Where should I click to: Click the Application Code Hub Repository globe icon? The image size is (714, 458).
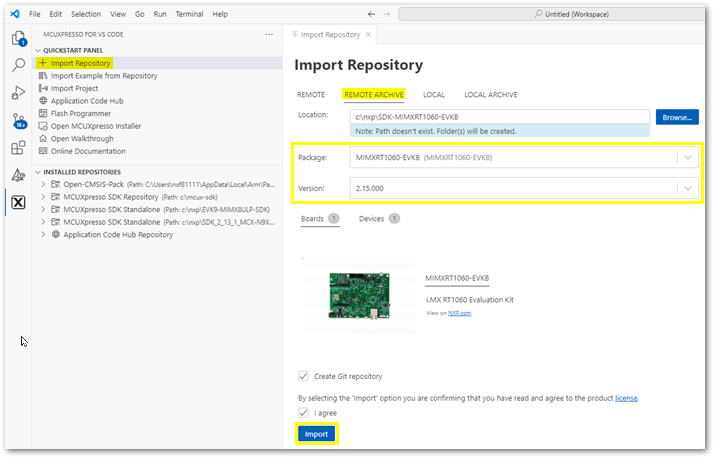point(56,234)
